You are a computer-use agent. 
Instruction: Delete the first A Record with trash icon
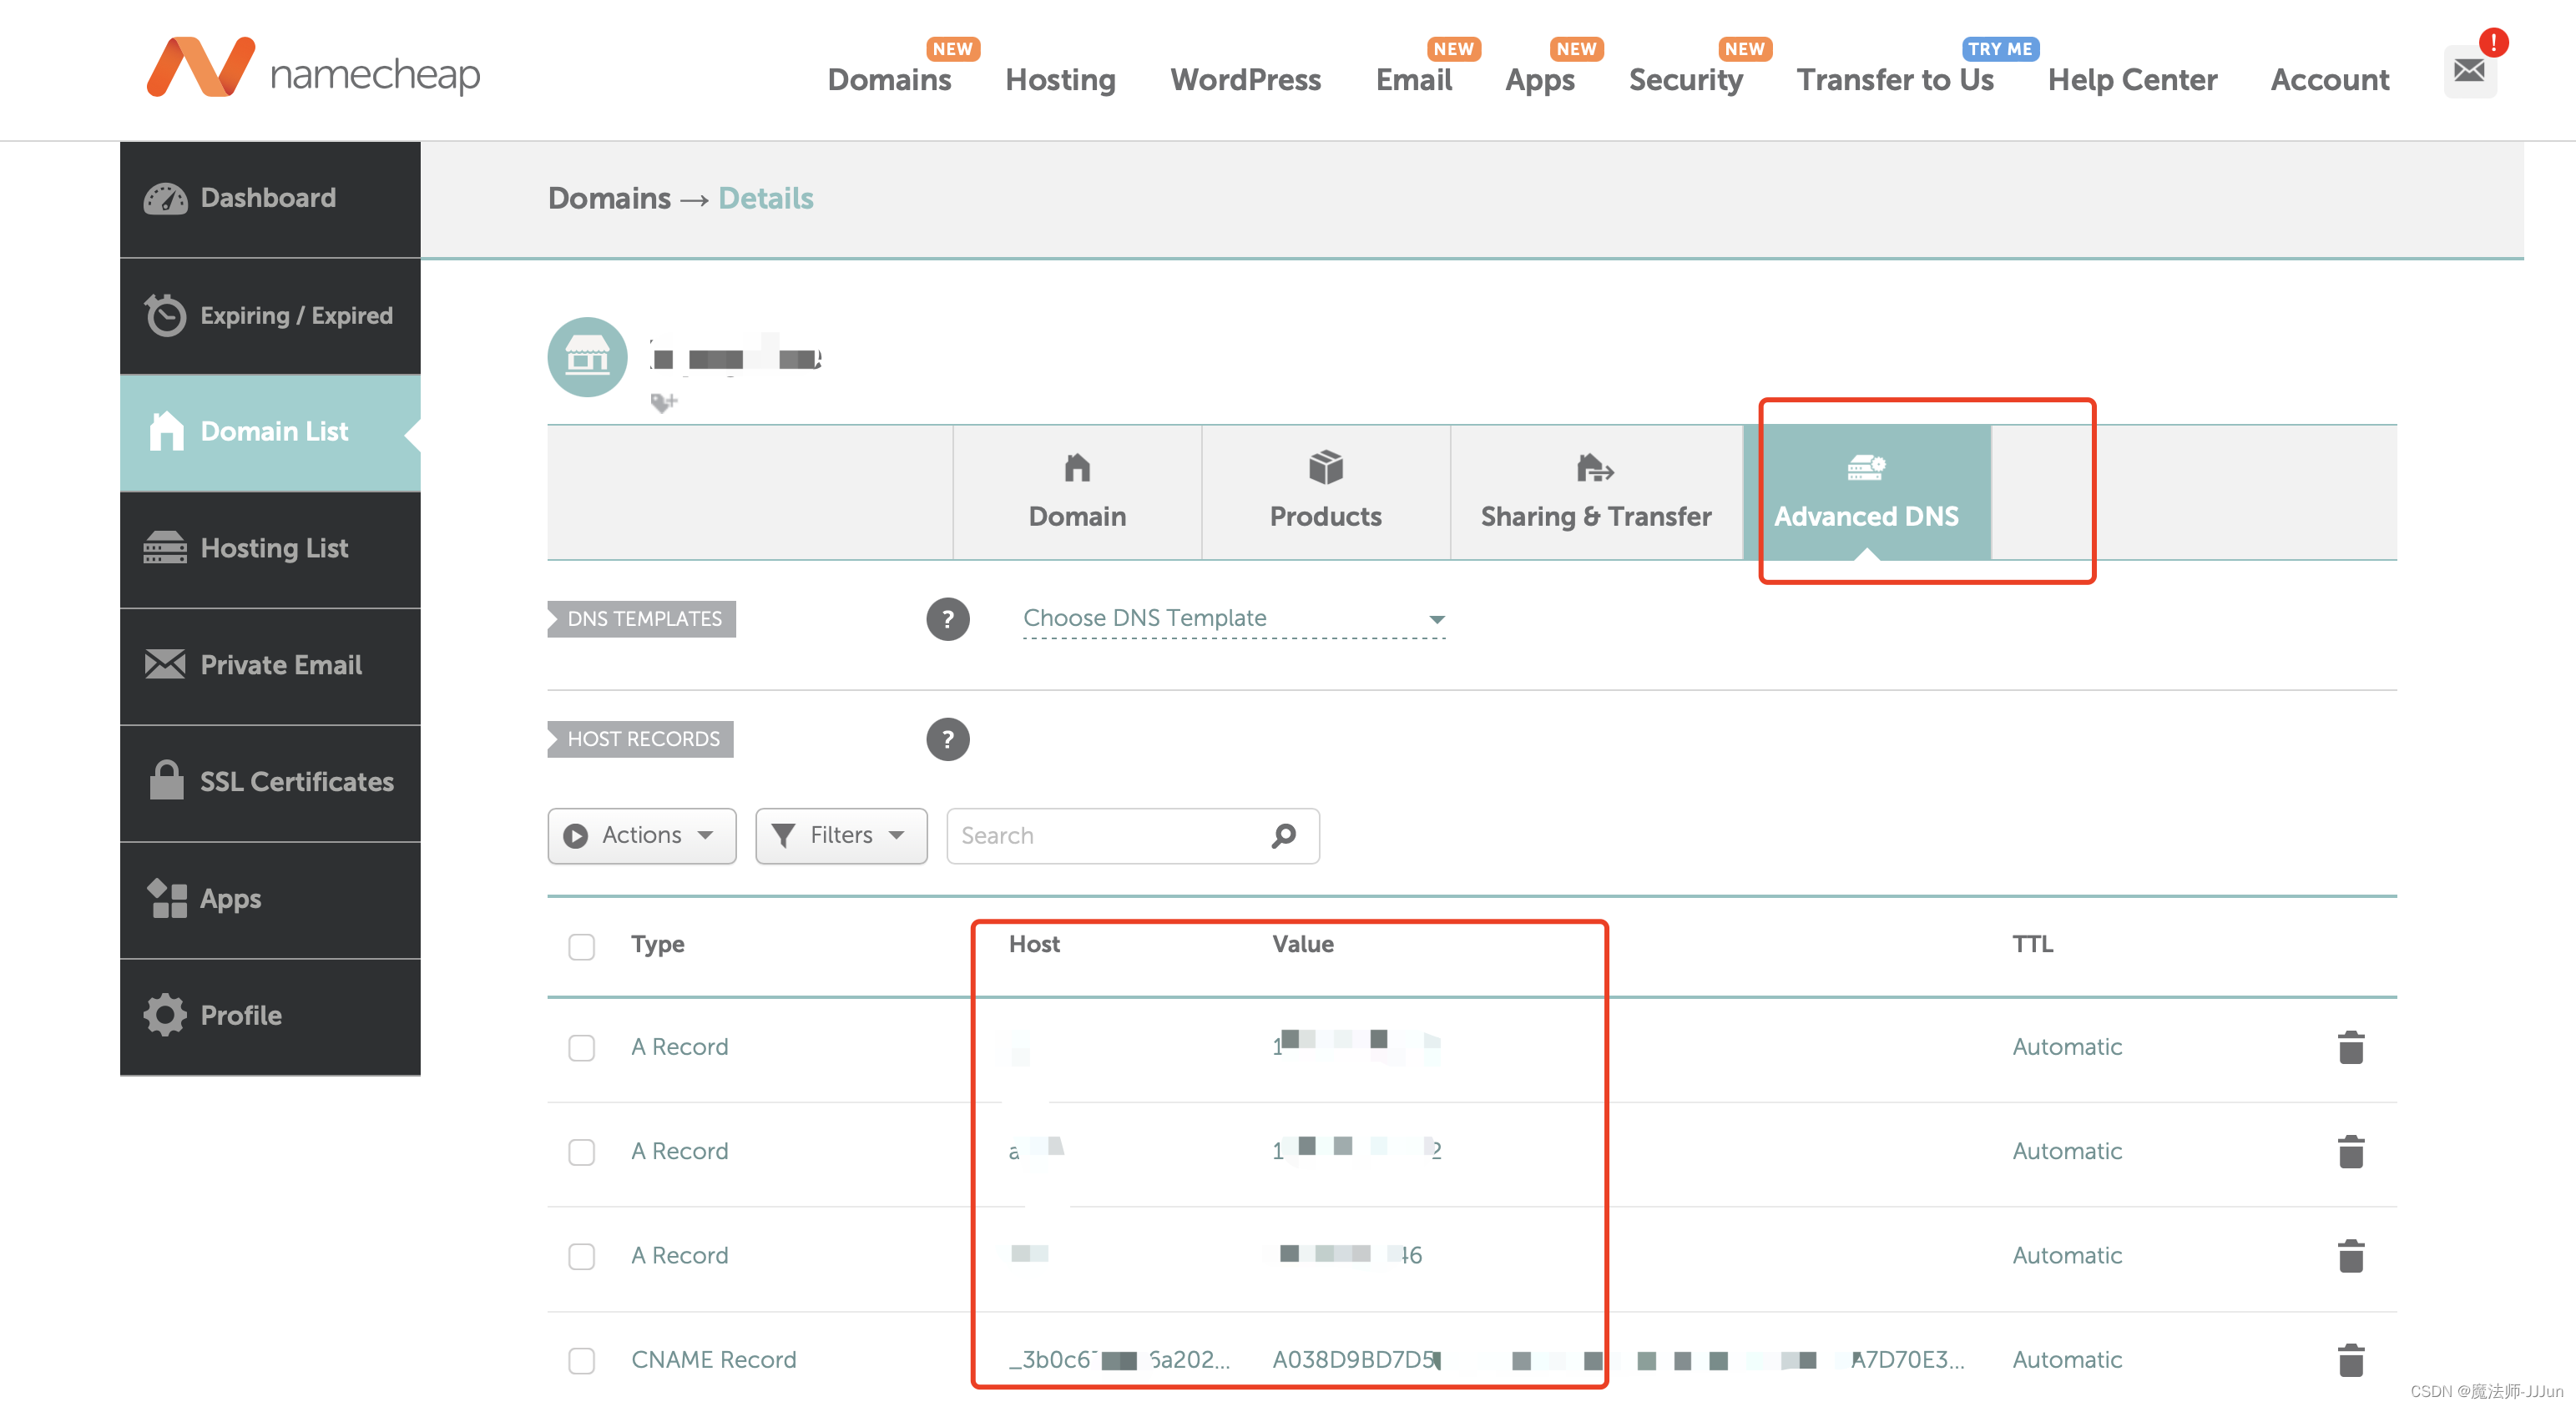point(2351,1047)
